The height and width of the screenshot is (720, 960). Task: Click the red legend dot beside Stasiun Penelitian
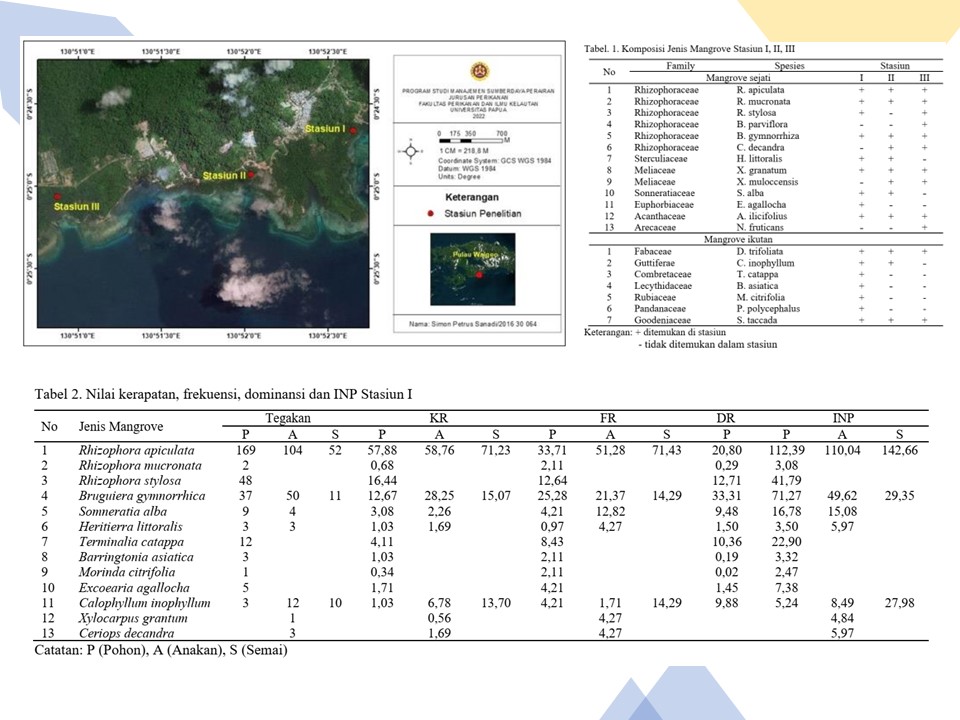click(x=430, y=214)
